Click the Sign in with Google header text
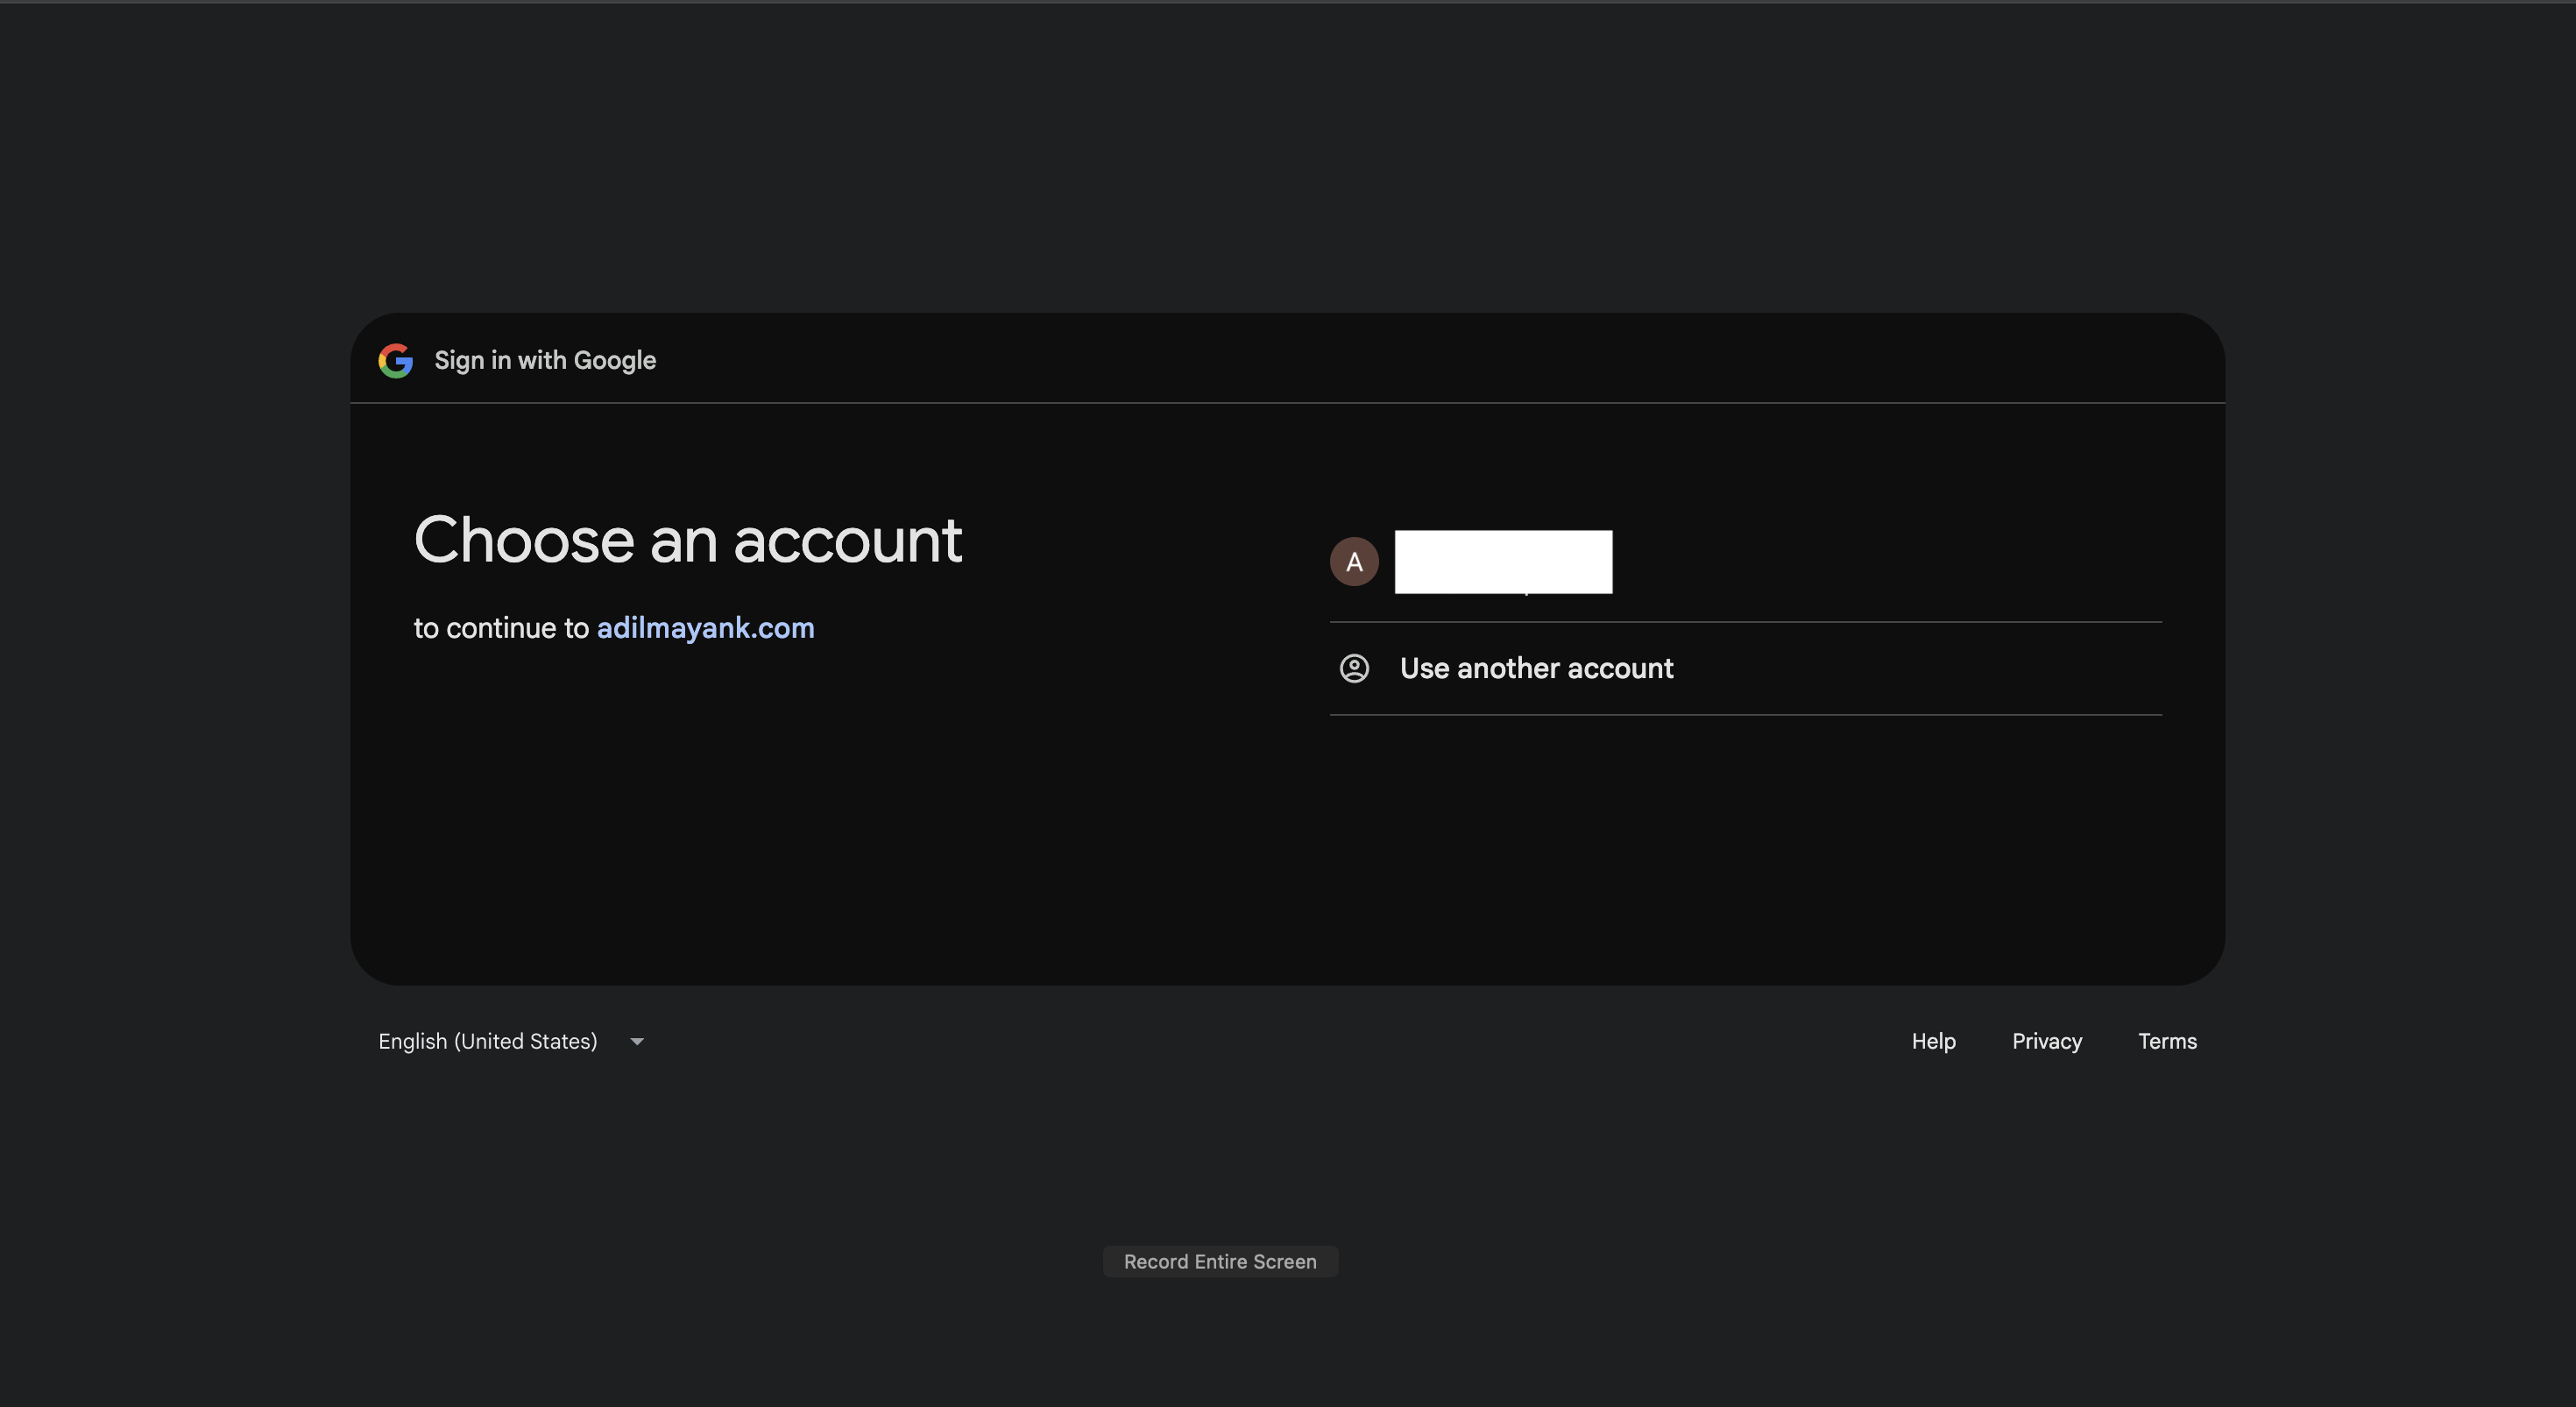Screen dimensions: 2576x1407 (545, 361)
